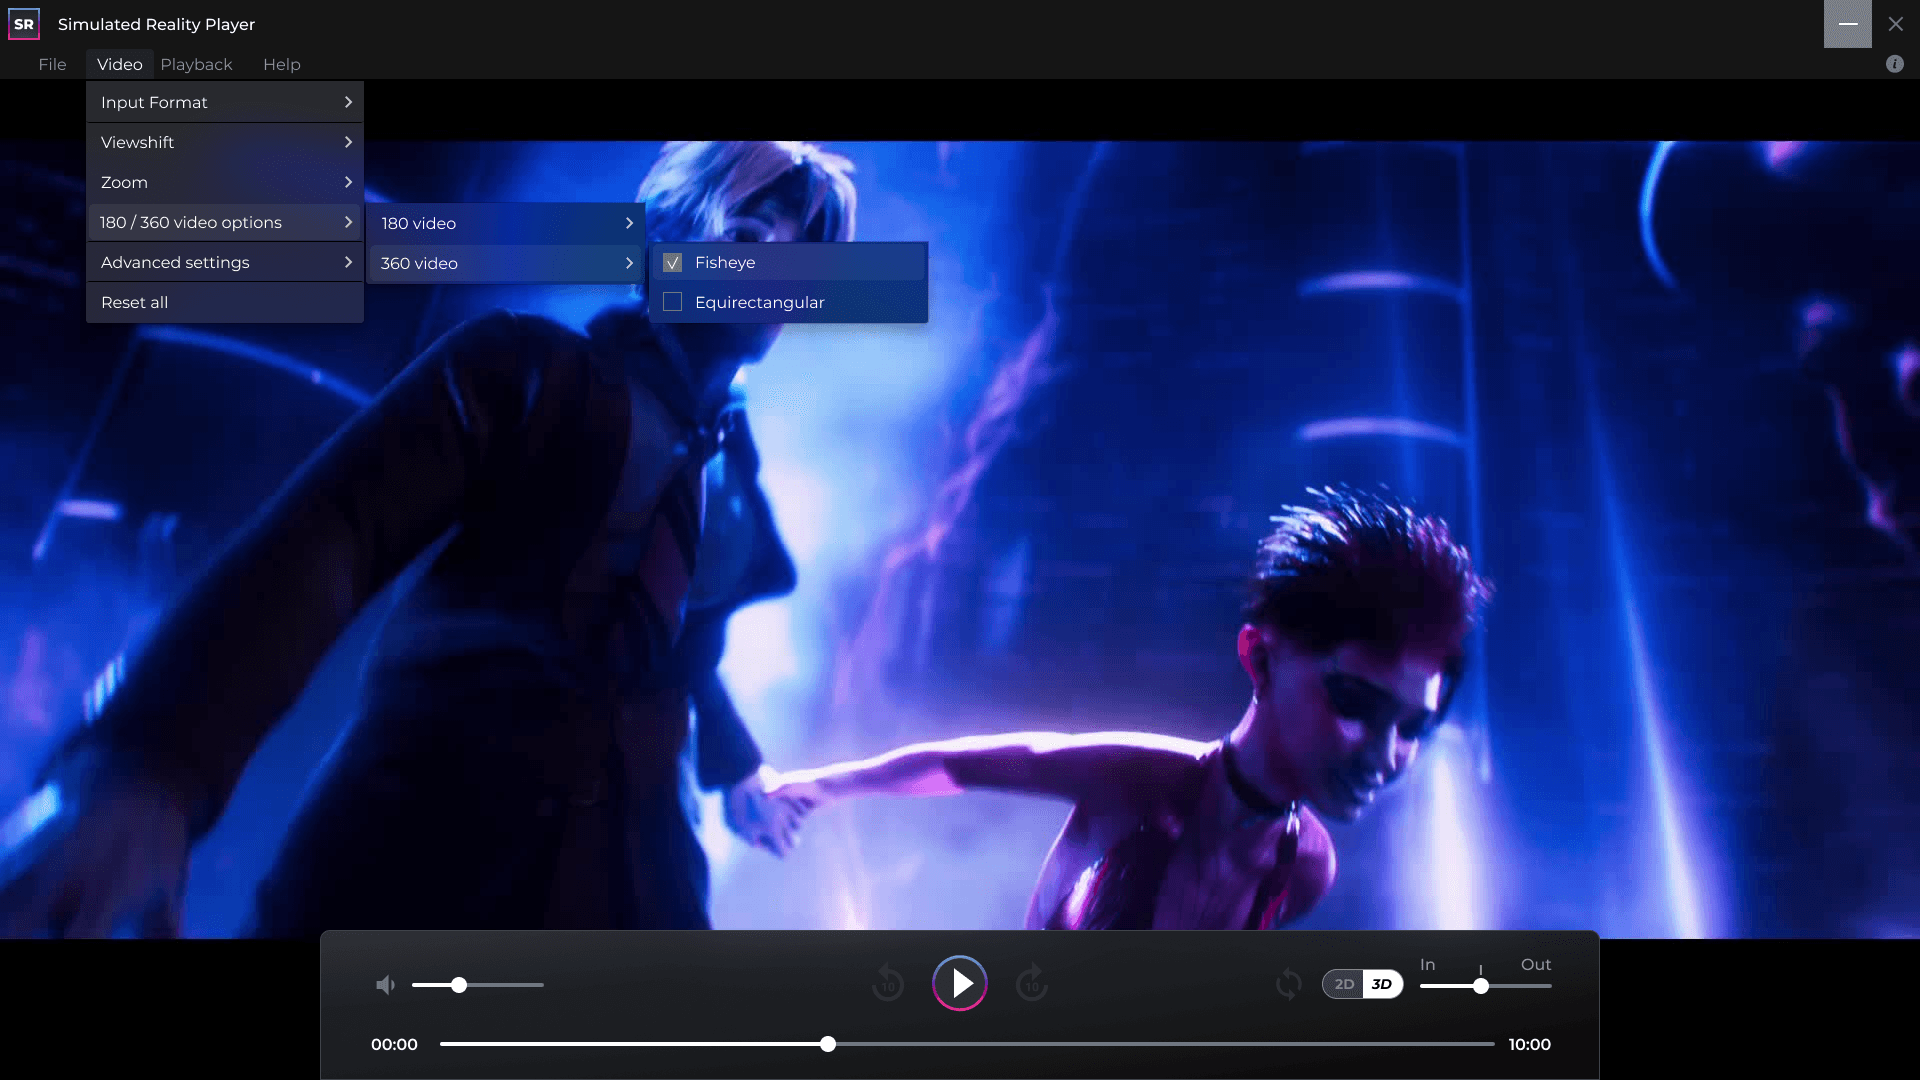Switch to 2D display mode
This screenshot has width=1920, height=1080.
pyautogui.click(x=1344, y=984)
